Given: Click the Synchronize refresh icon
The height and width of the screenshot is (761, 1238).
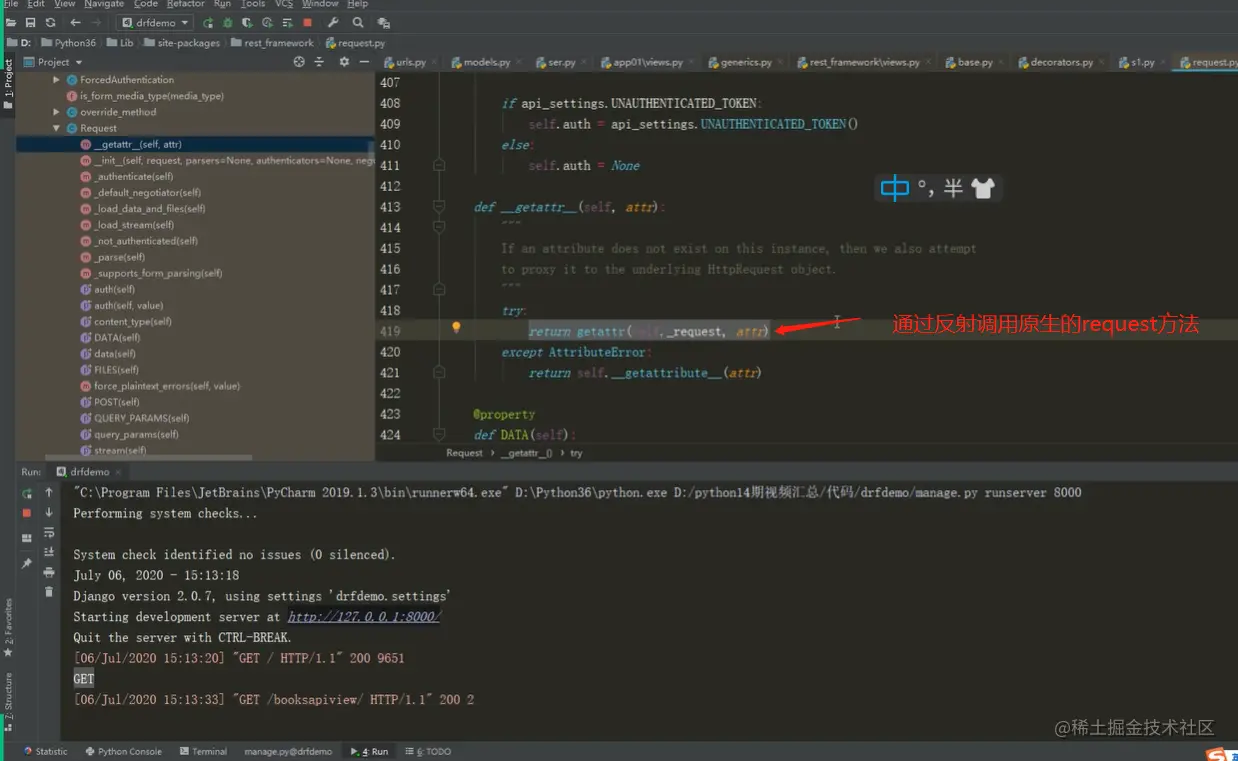Looking at the screenshot, I should click(50, 22).
